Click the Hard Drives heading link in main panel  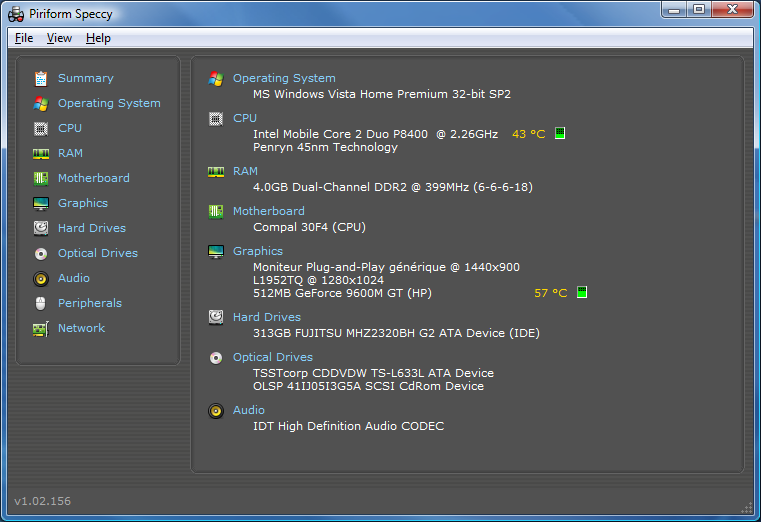267,317
